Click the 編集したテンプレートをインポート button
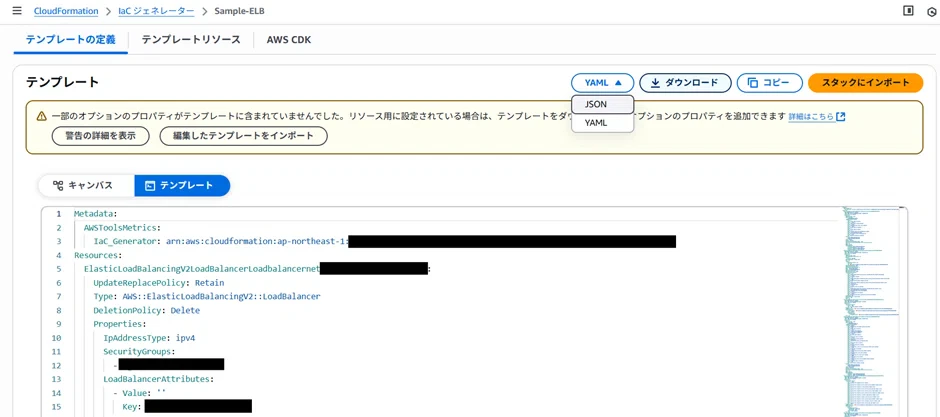 (x=243, y=136)
